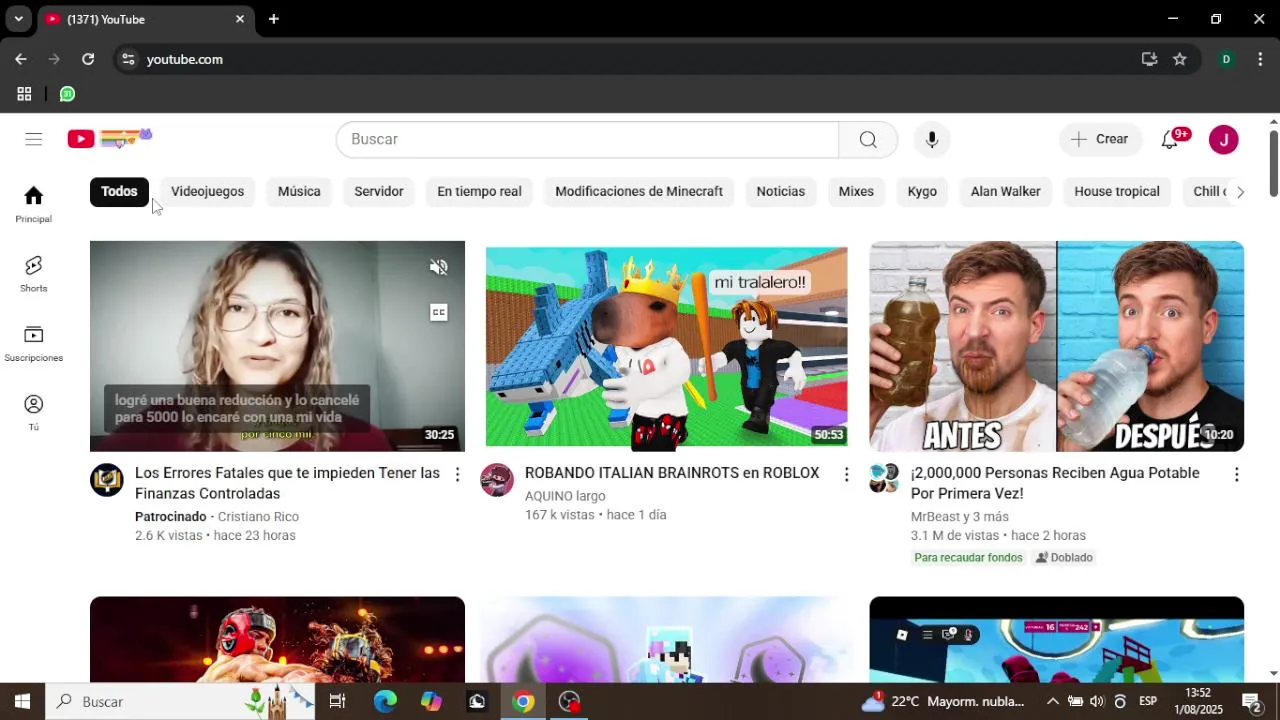Viewport: 1280px width, 720px height.
Task: Unmute the preview video sound icon
Action: (x=439, y=267)
